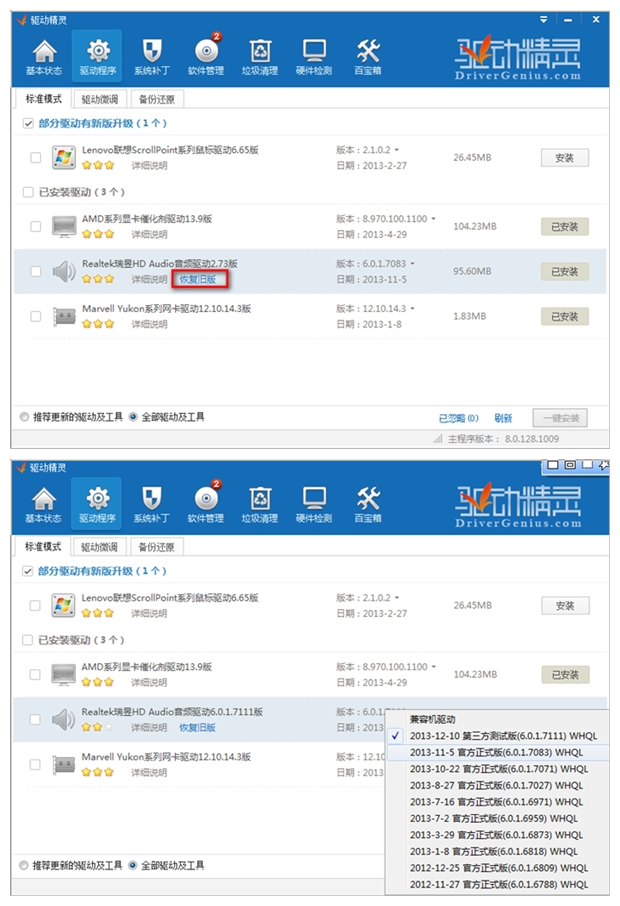This screenshot has width=620, height=906.
Task: Click Realtek audio speaker icon, top window
Action: tap(64, 271)
